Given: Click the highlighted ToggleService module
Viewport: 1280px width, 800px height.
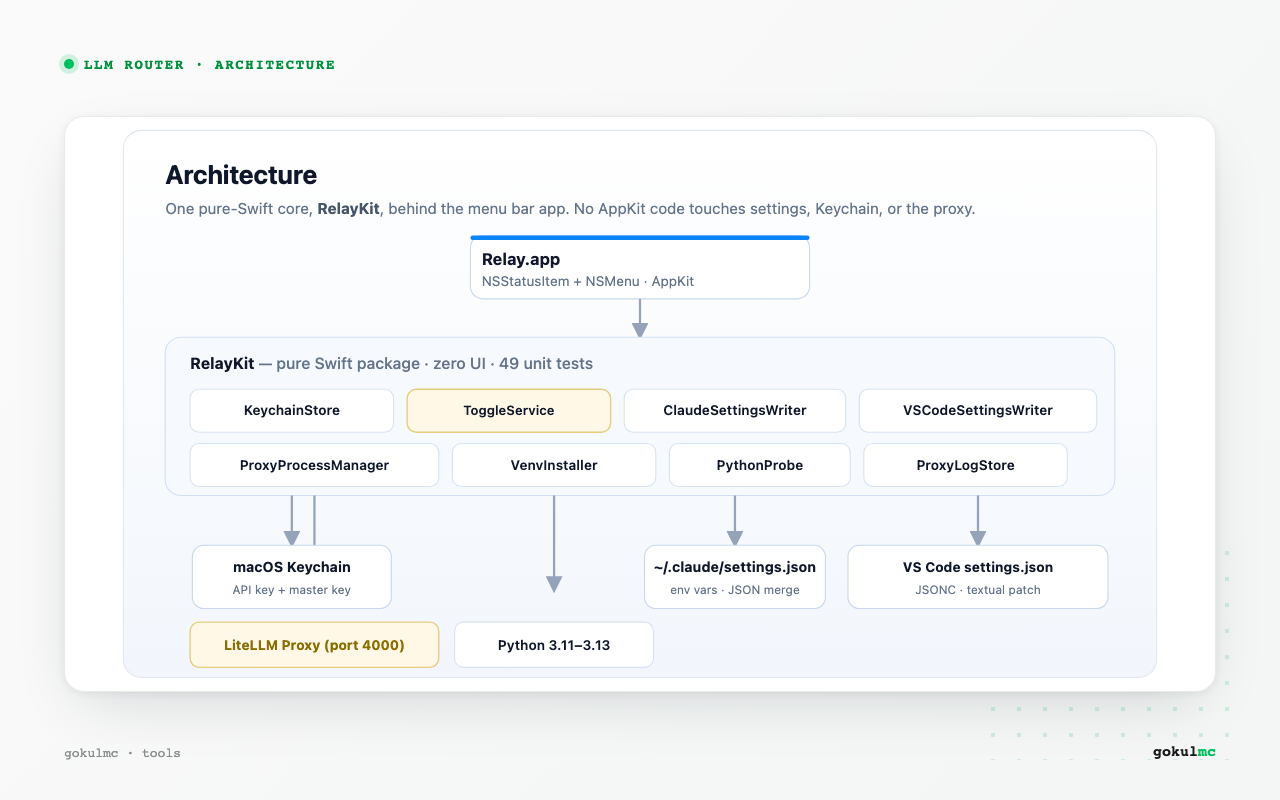Looking at the screenshot, I should 509,410.
